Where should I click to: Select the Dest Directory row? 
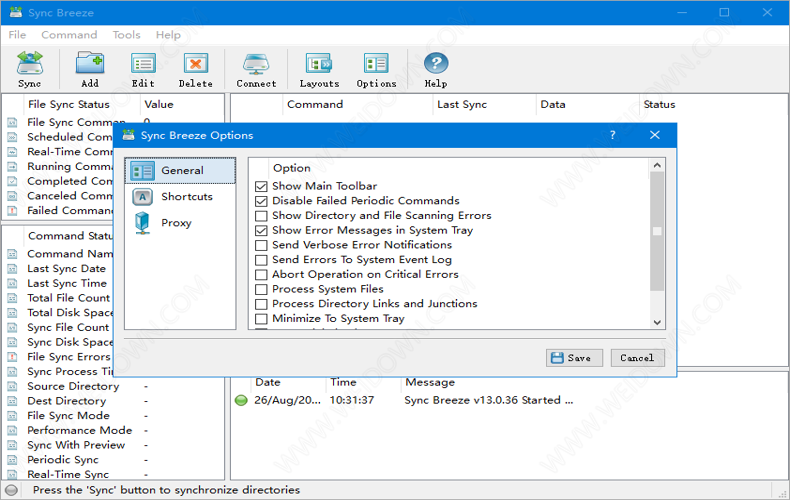pyautogui.click(x=113, y=401)
